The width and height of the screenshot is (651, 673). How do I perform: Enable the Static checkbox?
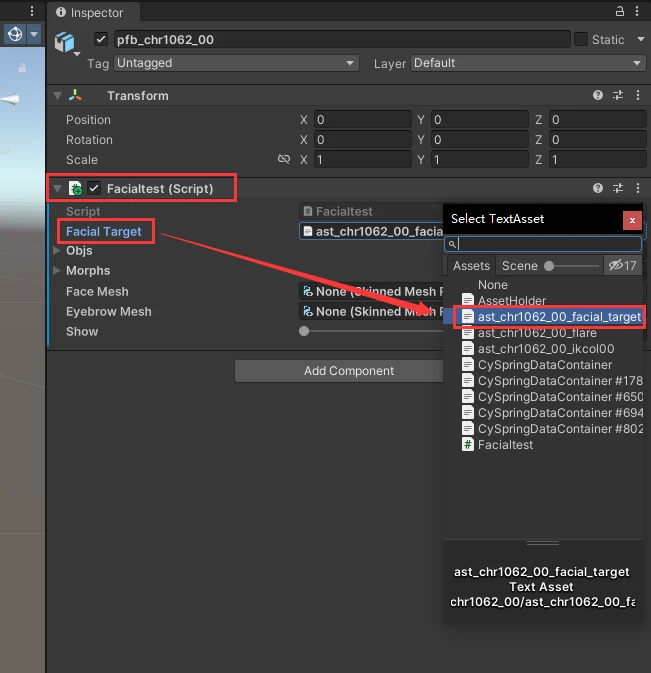[581, 39]
